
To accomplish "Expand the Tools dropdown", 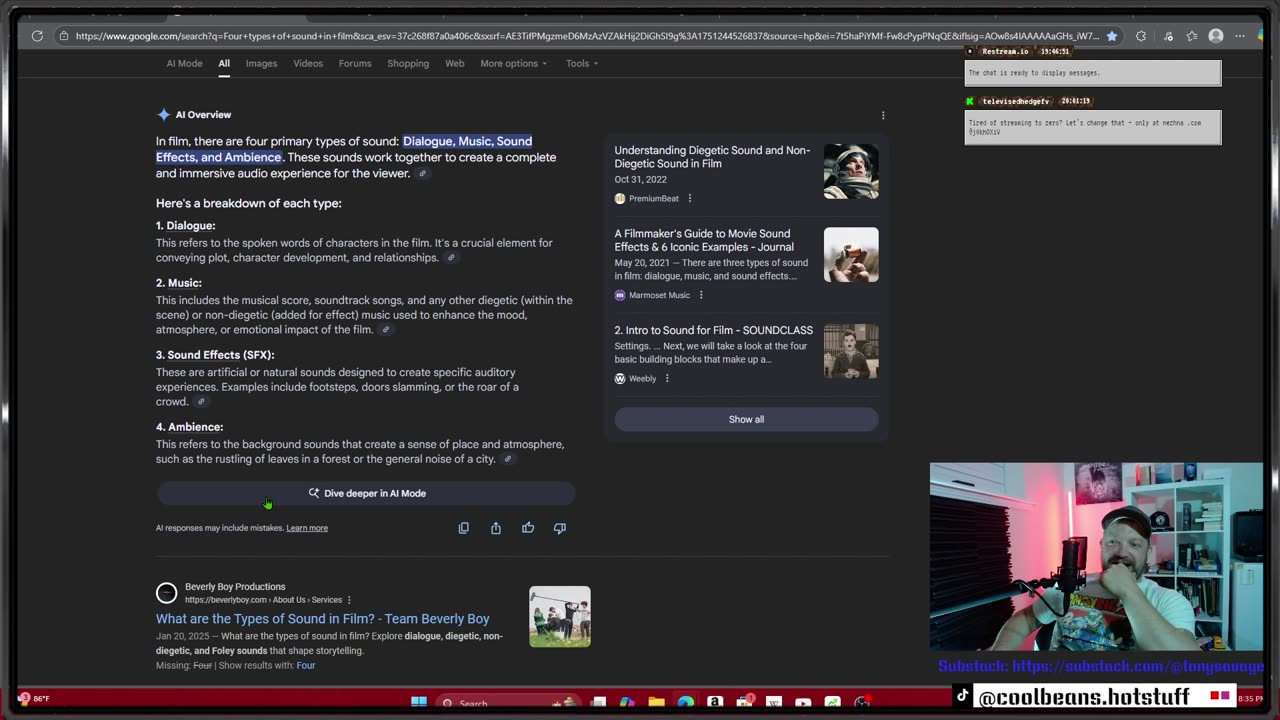I will (x=582, y=63).
